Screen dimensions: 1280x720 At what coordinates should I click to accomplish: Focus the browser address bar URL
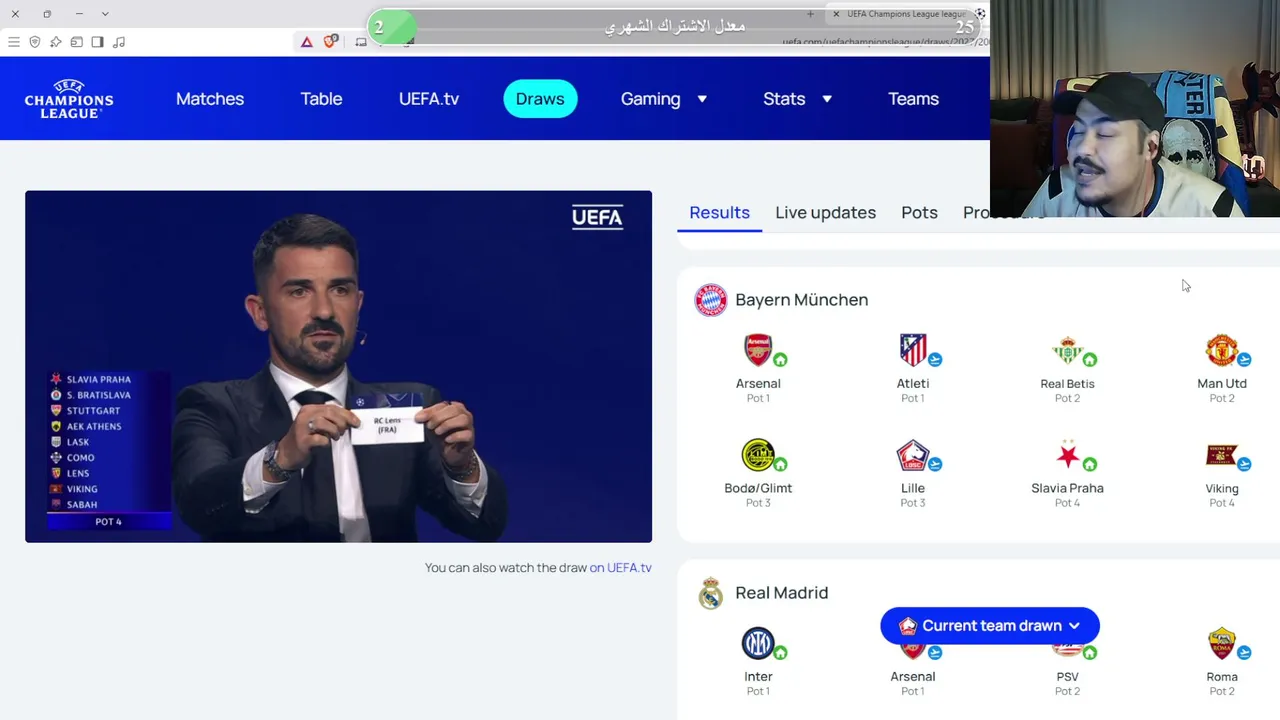coord(885,42)
